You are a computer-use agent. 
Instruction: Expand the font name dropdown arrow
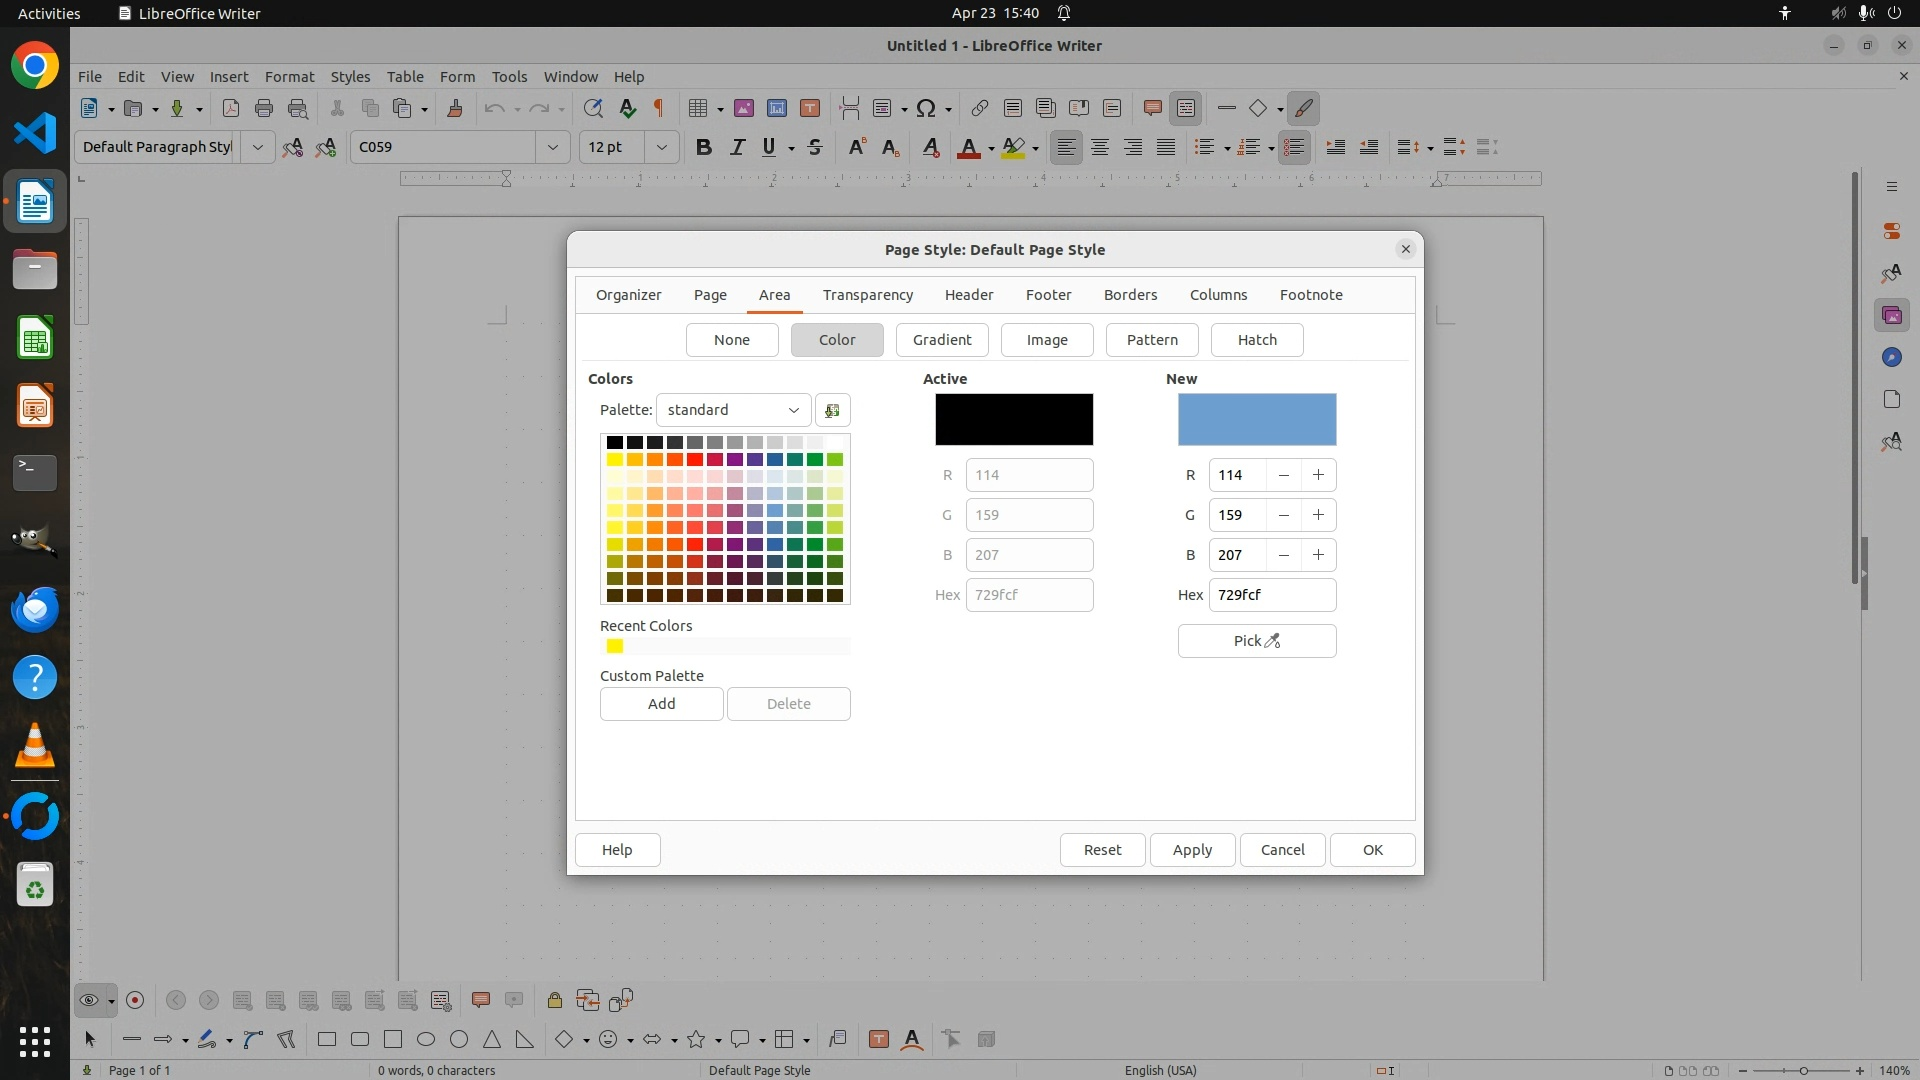point(552,147)
